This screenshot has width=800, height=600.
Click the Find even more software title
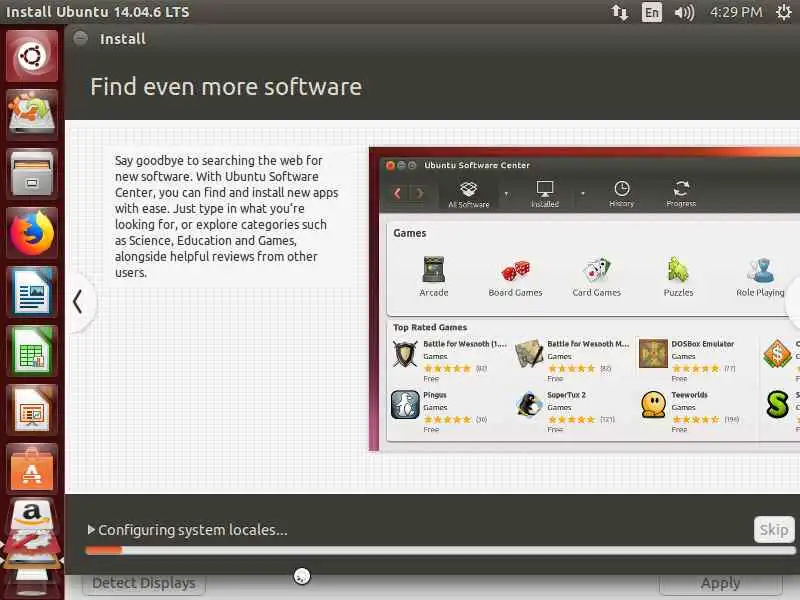point(226,87)
